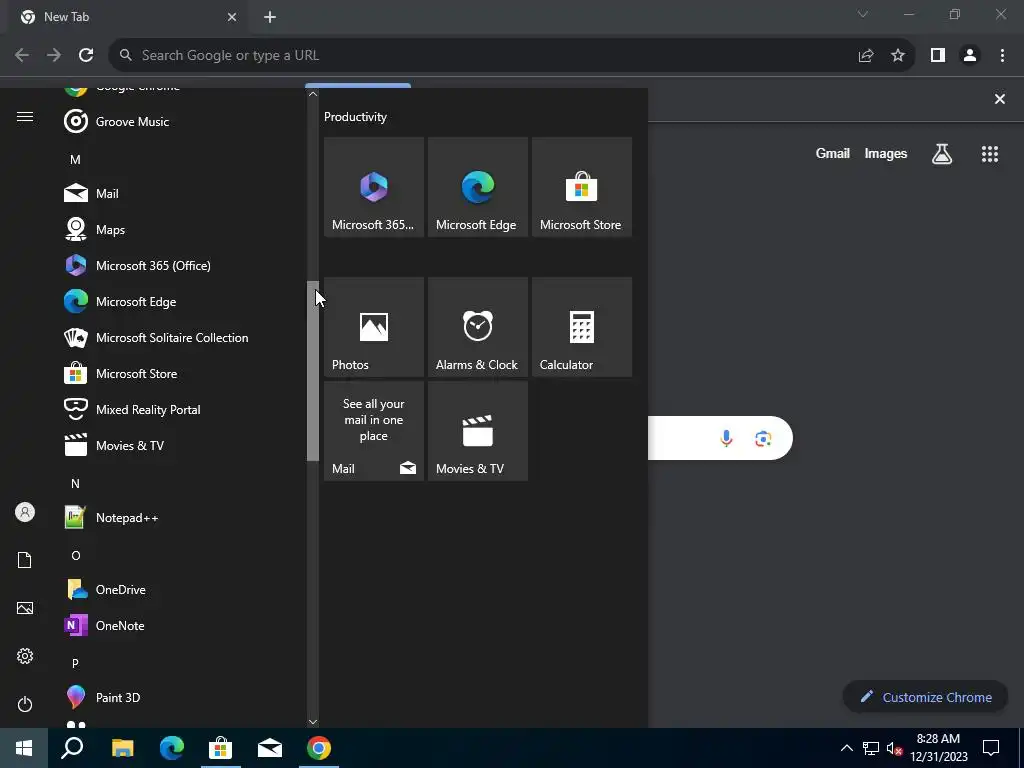The height and width of the screenshot is (768, 1024).
Task: Open the Microsoft Store tile
Action: click(581, 187)
